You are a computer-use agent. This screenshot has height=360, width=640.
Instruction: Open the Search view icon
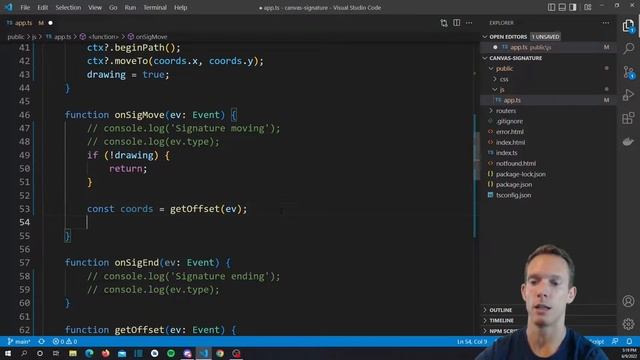point(628,48)
